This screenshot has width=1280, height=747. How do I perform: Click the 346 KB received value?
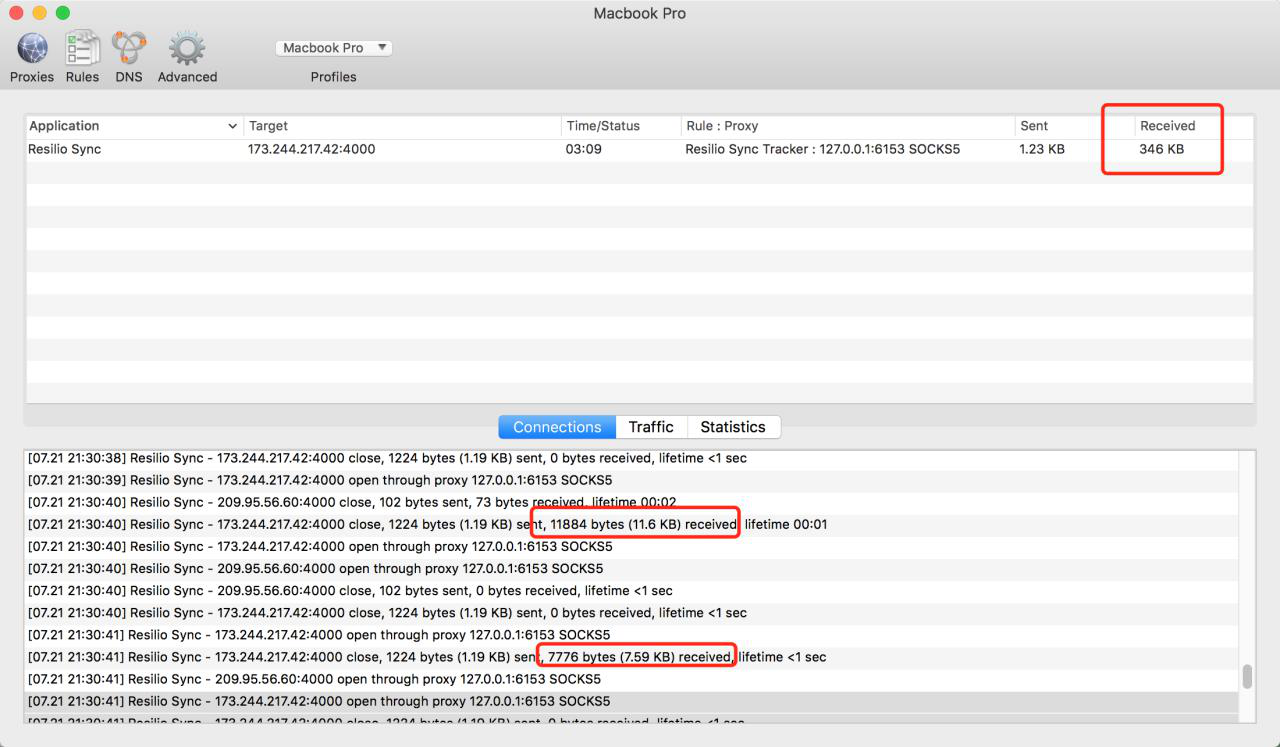[x=1161, y=150]
